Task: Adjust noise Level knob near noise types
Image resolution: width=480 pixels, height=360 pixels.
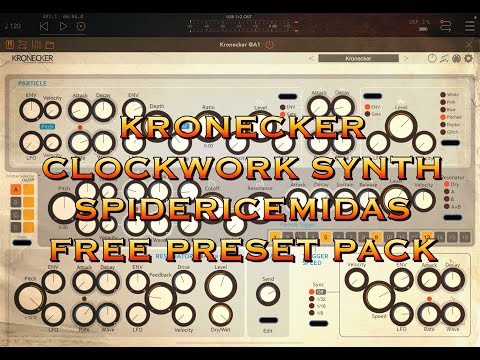Action: [401, 127]
